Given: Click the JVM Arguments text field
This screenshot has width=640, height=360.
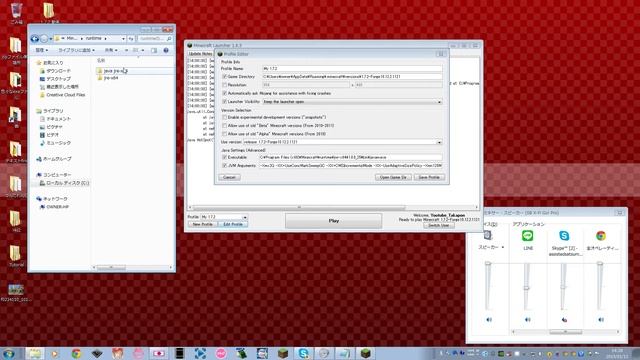Looking at the screenshot, I should pyautogui.click(x=351, y=165).
